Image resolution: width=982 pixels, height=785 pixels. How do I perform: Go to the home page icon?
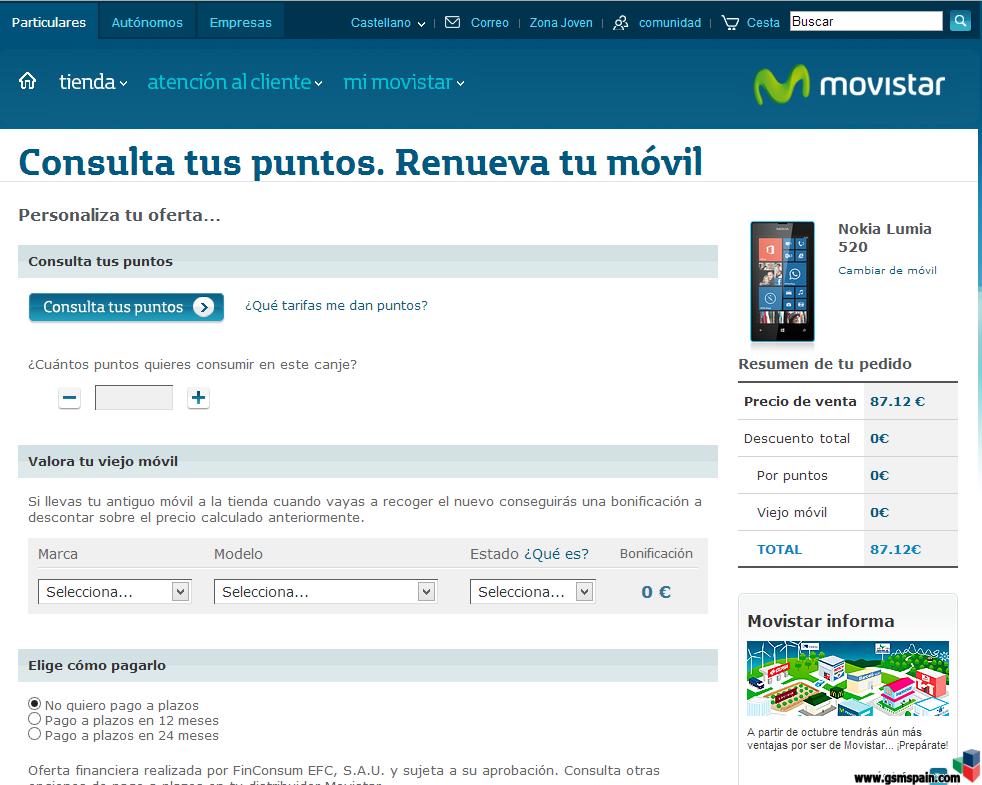coord(28,81)
